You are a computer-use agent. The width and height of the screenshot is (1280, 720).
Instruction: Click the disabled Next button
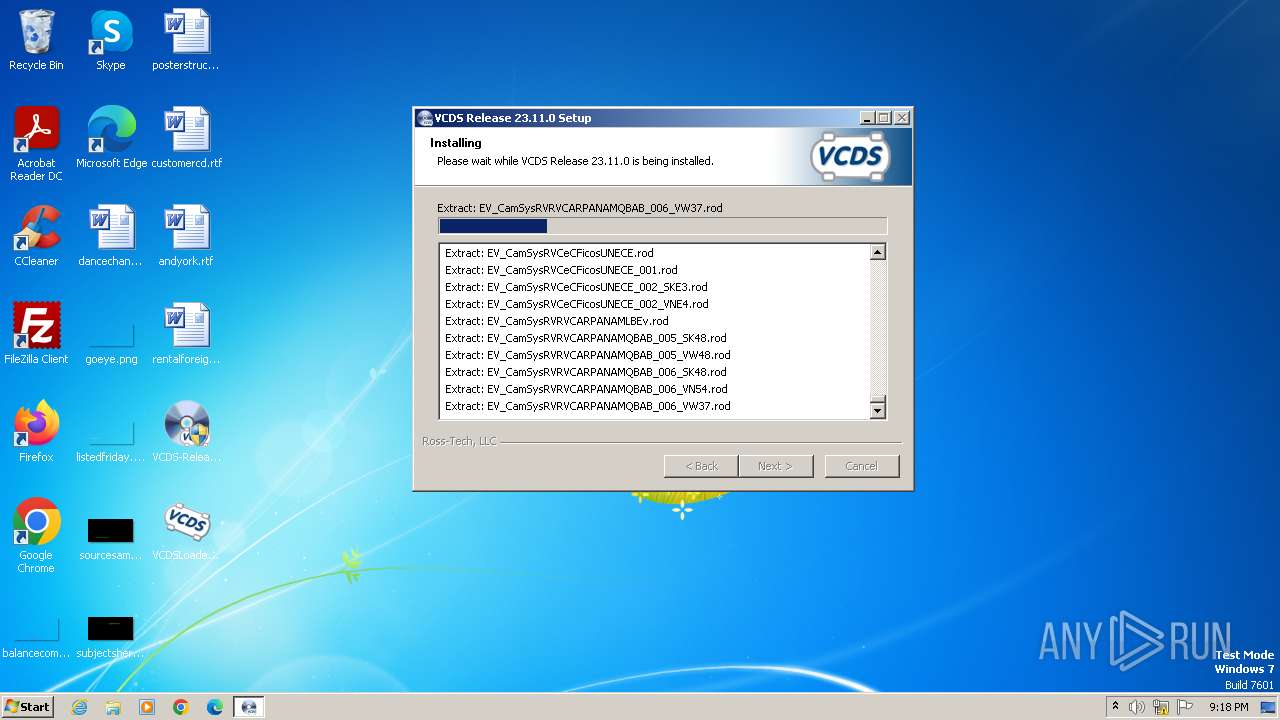pyautogui.click(x=775, y=466)
